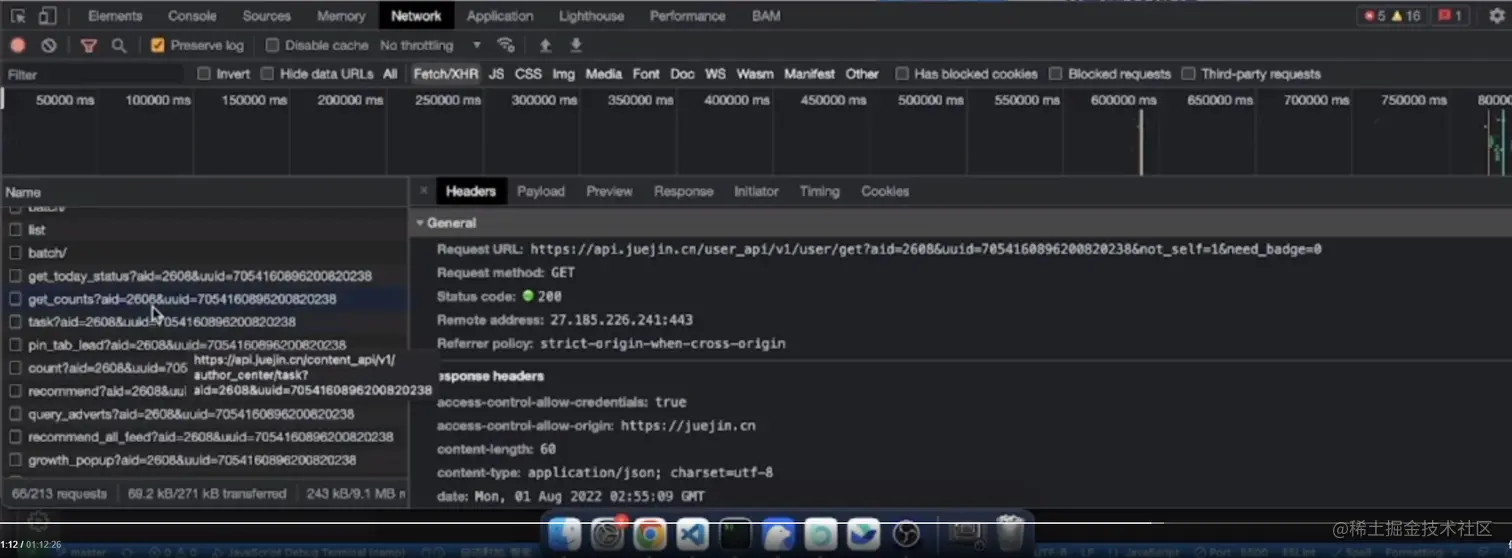This screenshot has width=1512, height=558.
Task: Activate the inspect element picker icon
Action: tap(19, 16)
